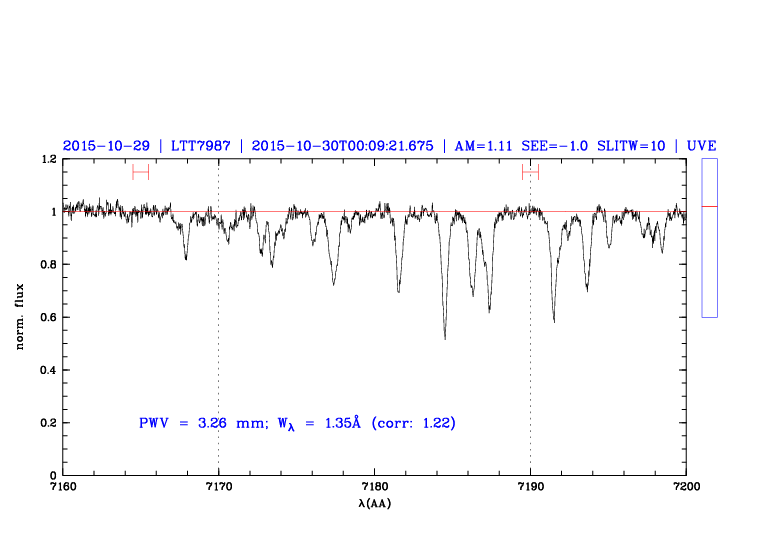The image size is (782, 542).
Task: Select the LTT7987 target name in the title
Action: click(x=200, y=145)
